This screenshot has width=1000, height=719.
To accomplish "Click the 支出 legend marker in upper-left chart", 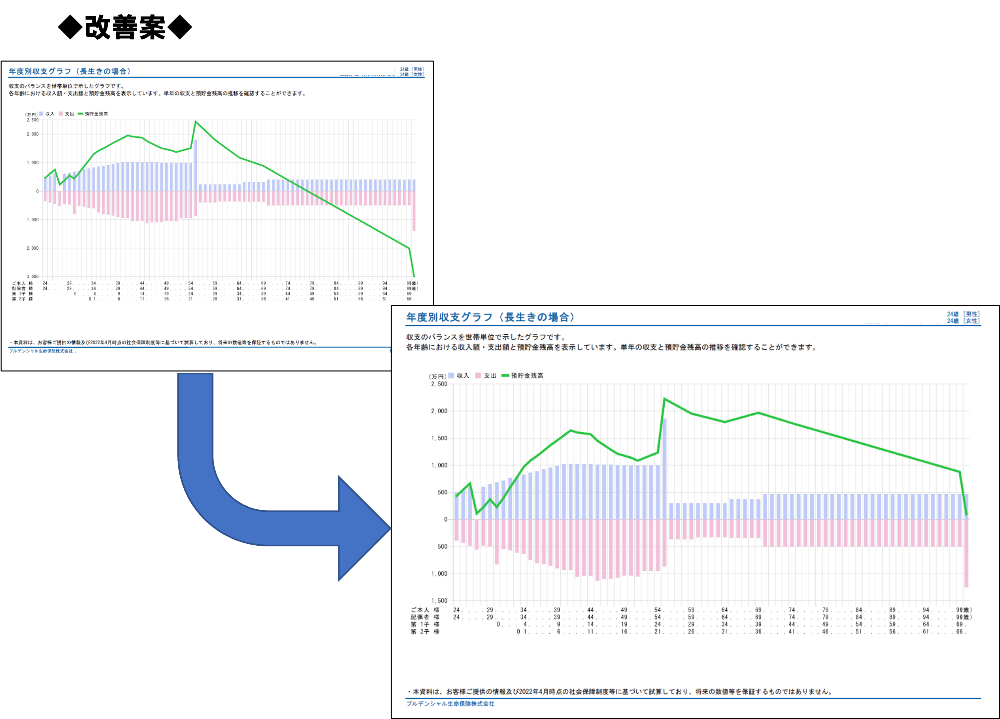I will coord(62,115).
